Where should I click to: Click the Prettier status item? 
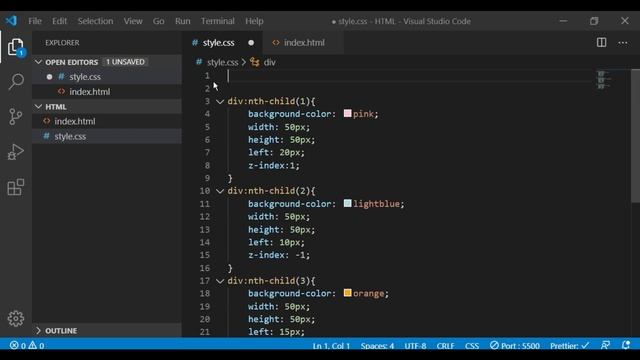(x=569, y=346)
